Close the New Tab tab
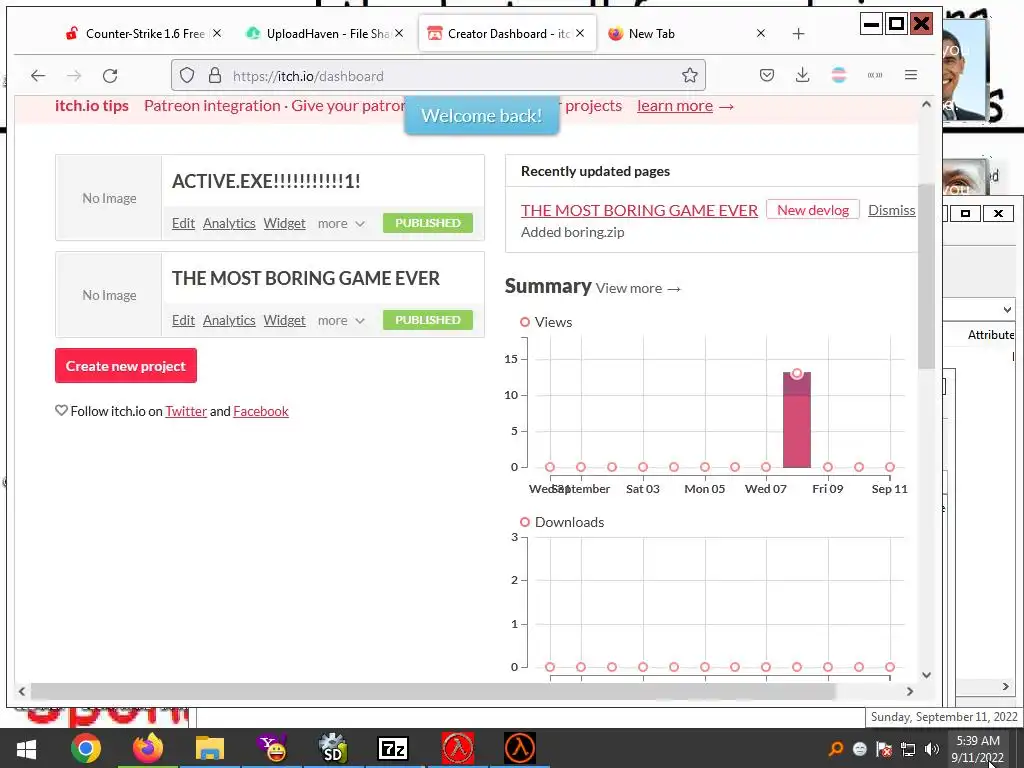Viewport: 1024px width, 768px height. 761,33
